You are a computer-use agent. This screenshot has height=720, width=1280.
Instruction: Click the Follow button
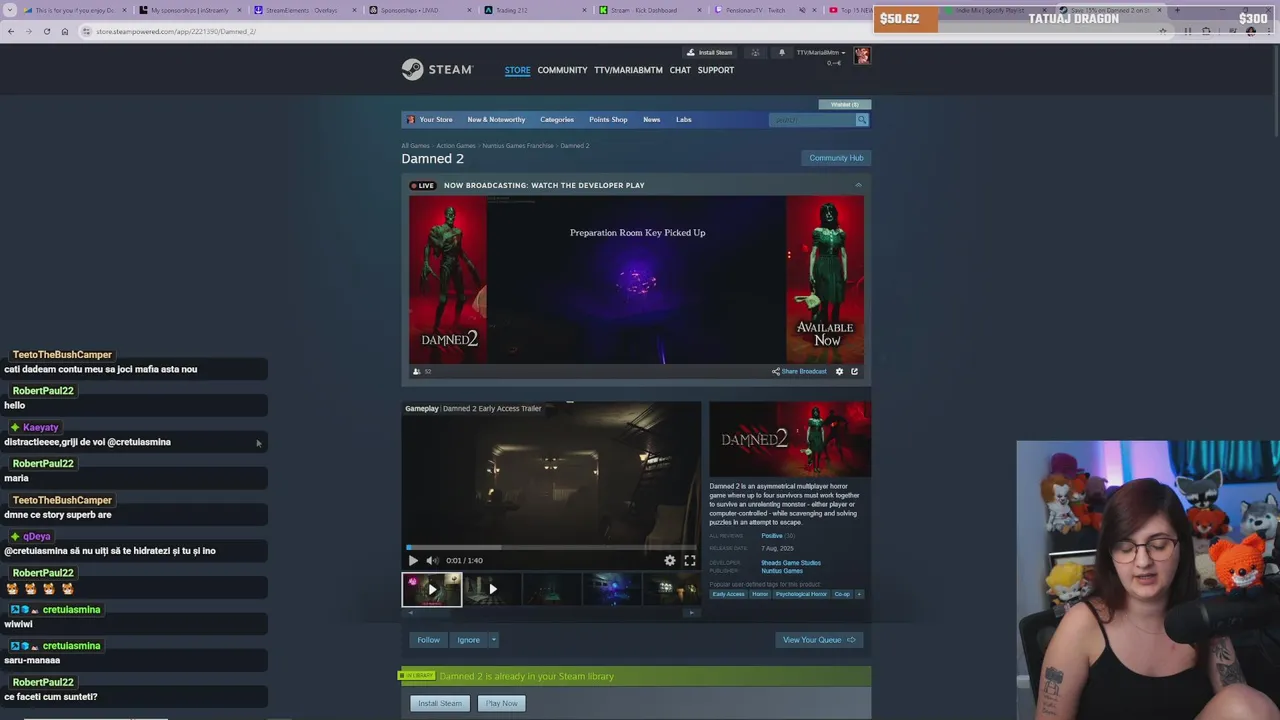coord(428,640)
